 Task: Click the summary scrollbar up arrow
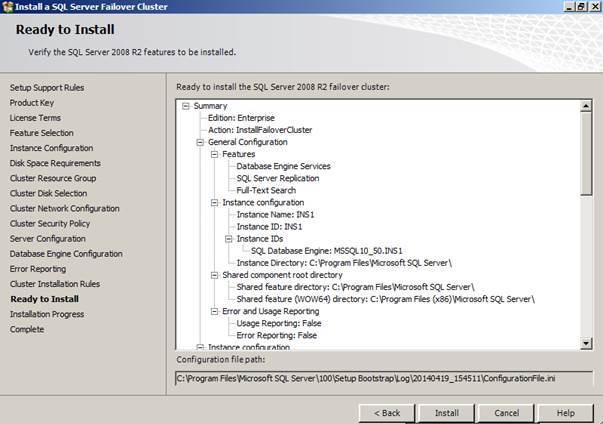coord(586,106)
